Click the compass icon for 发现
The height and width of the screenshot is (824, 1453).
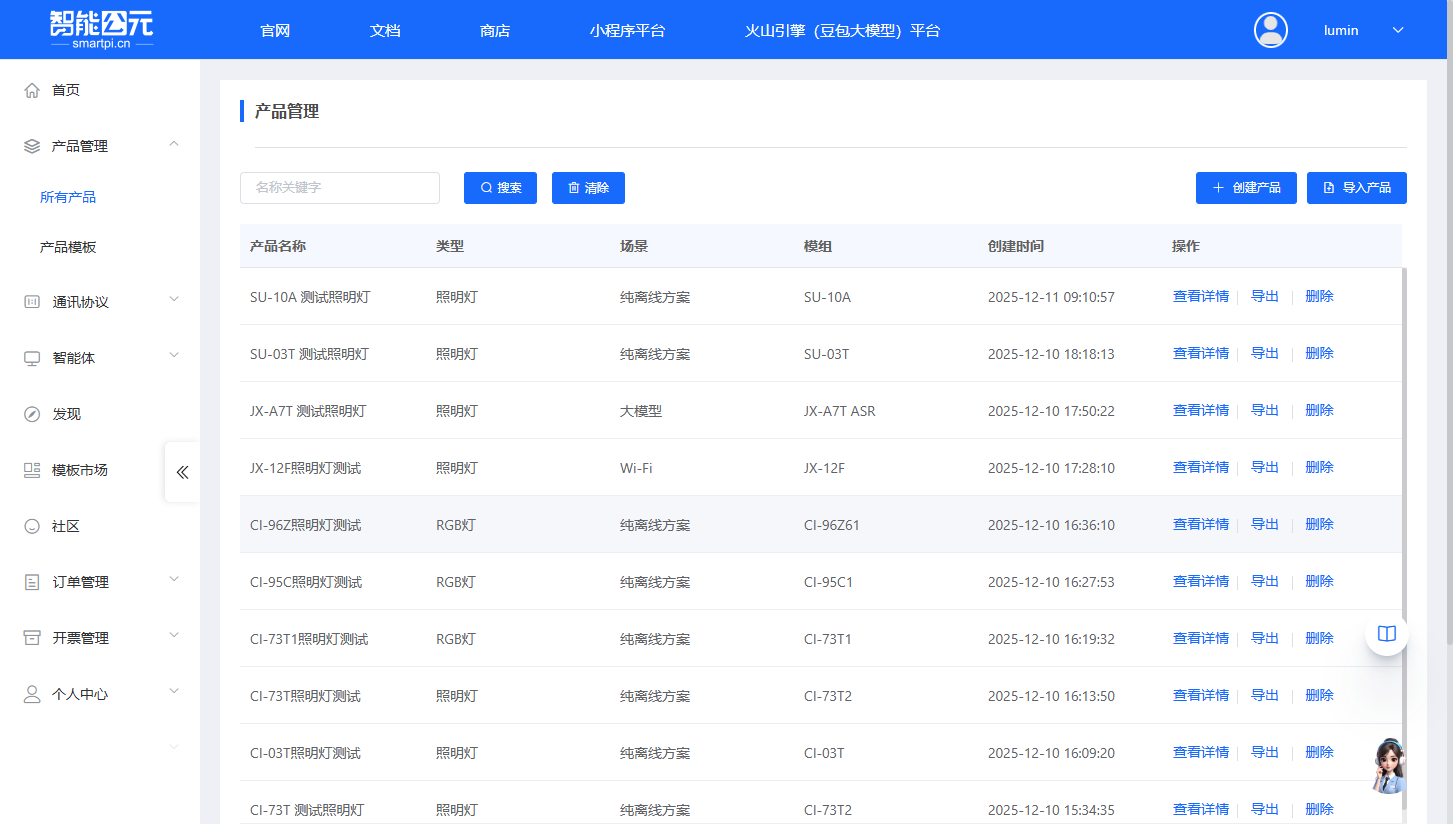pos(32,414)
